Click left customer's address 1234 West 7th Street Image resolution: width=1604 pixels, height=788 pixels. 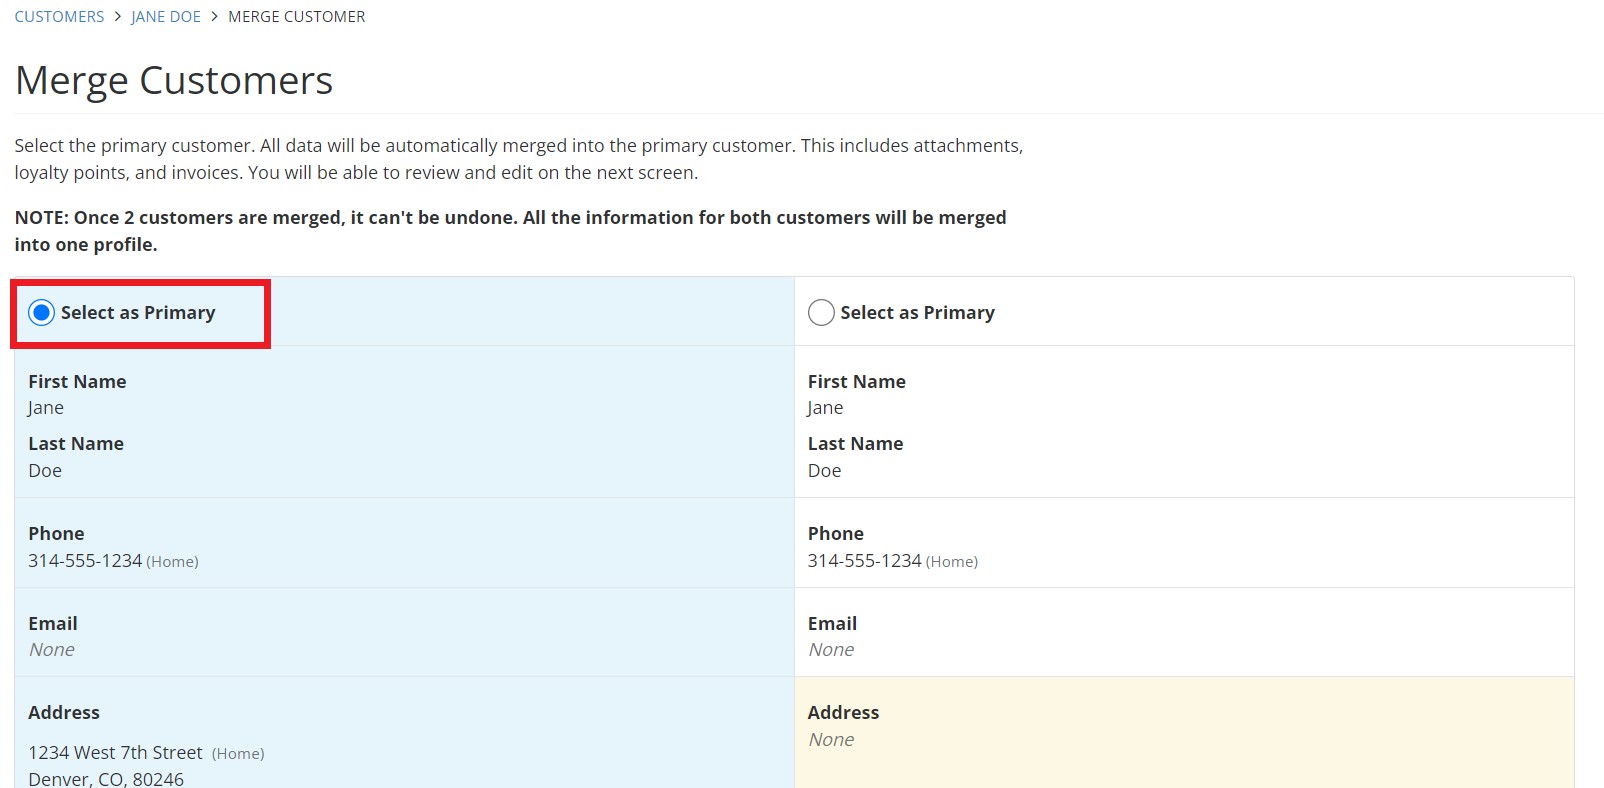115,753
